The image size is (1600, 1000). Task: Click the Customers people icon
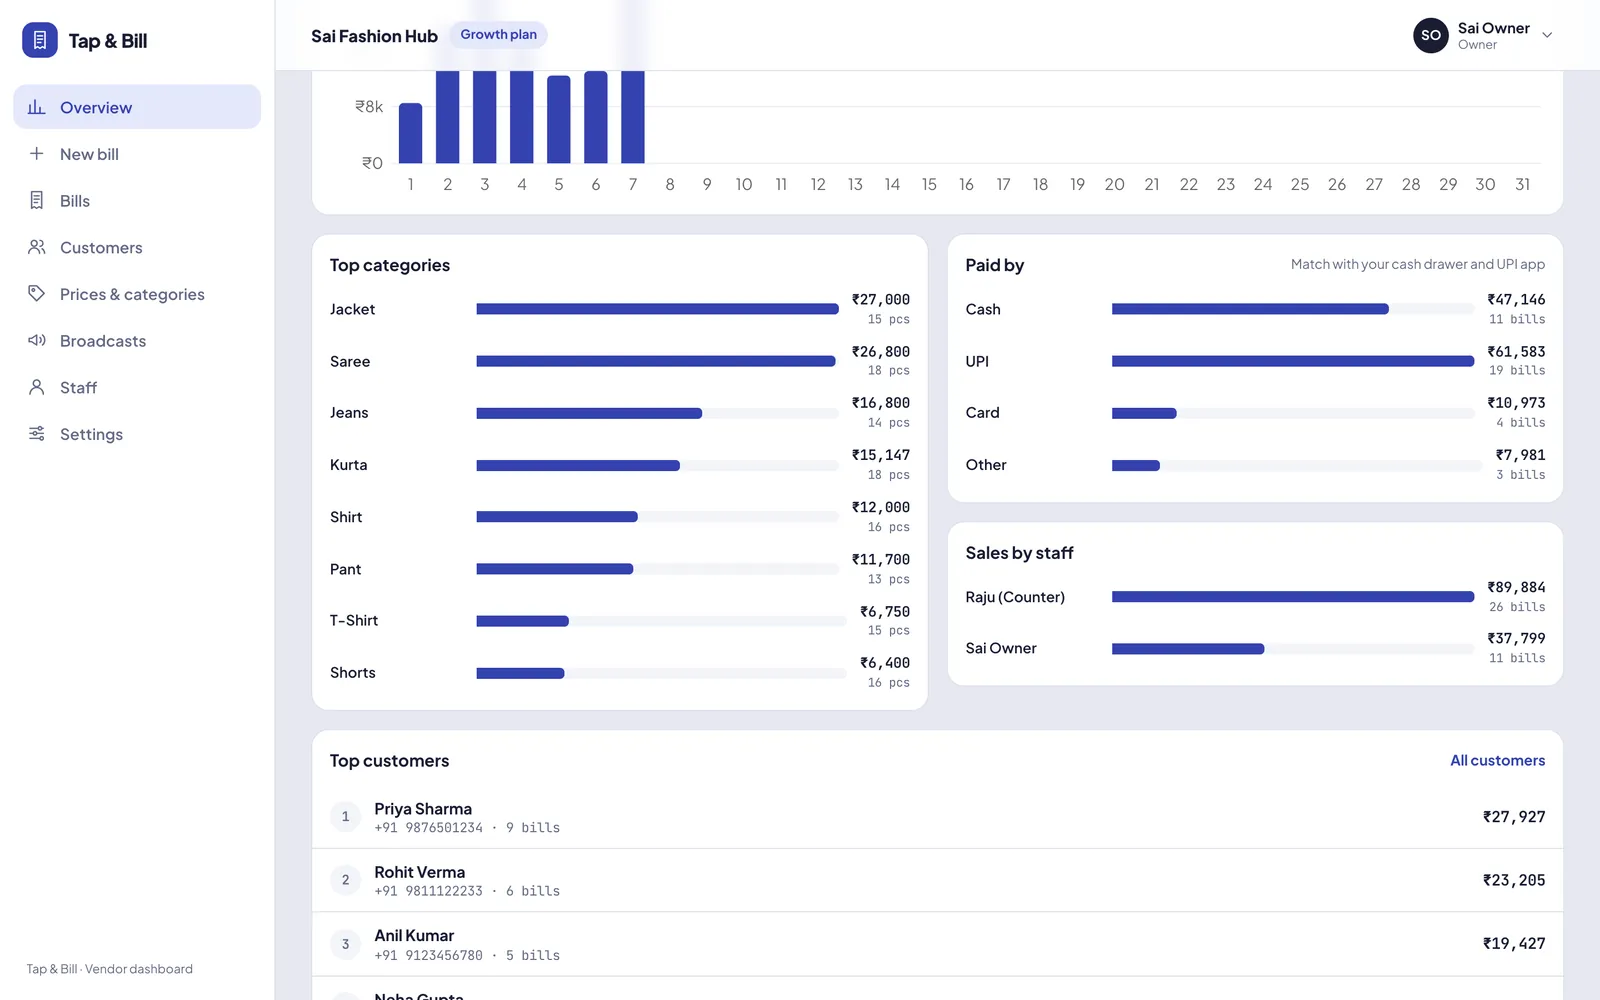click(37, 247)
